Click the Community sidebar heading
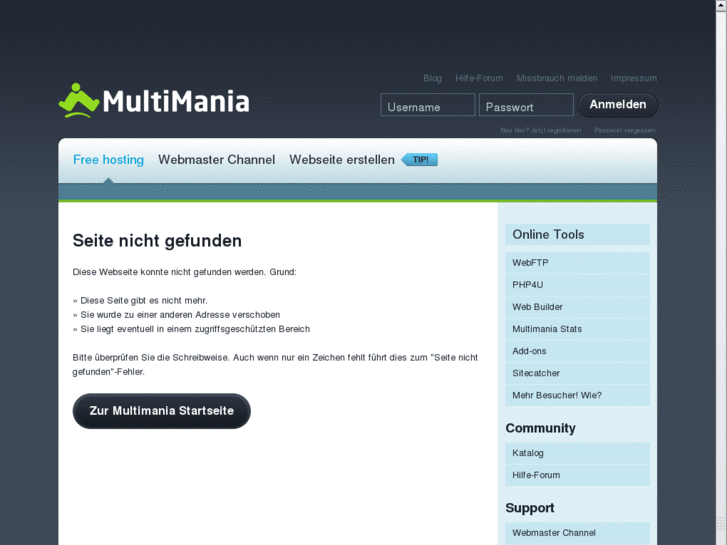The image size is (727, 545). tap(541, 428)
